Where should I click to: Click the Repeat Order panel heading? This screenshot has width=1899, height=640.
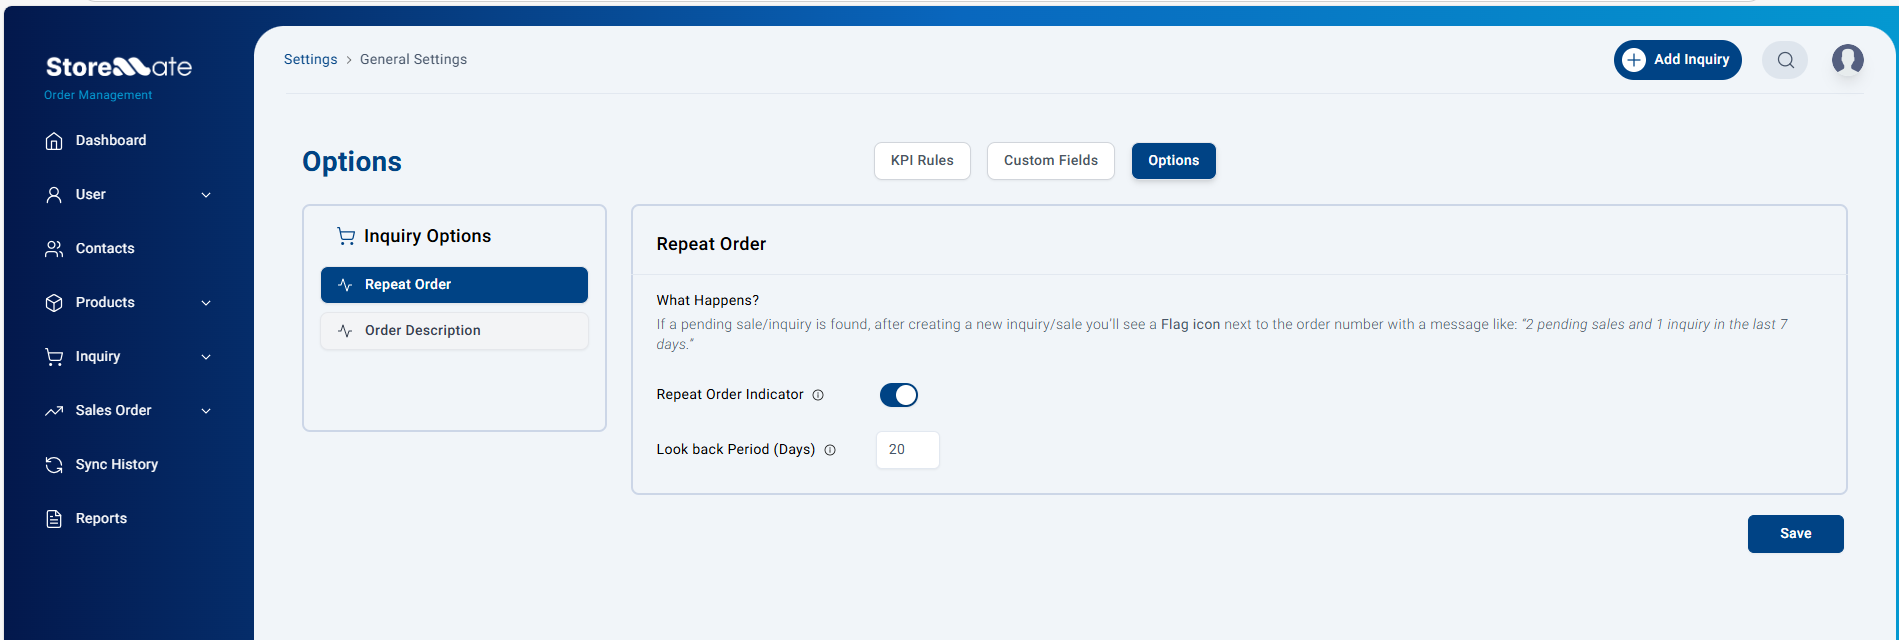(711, 244)
